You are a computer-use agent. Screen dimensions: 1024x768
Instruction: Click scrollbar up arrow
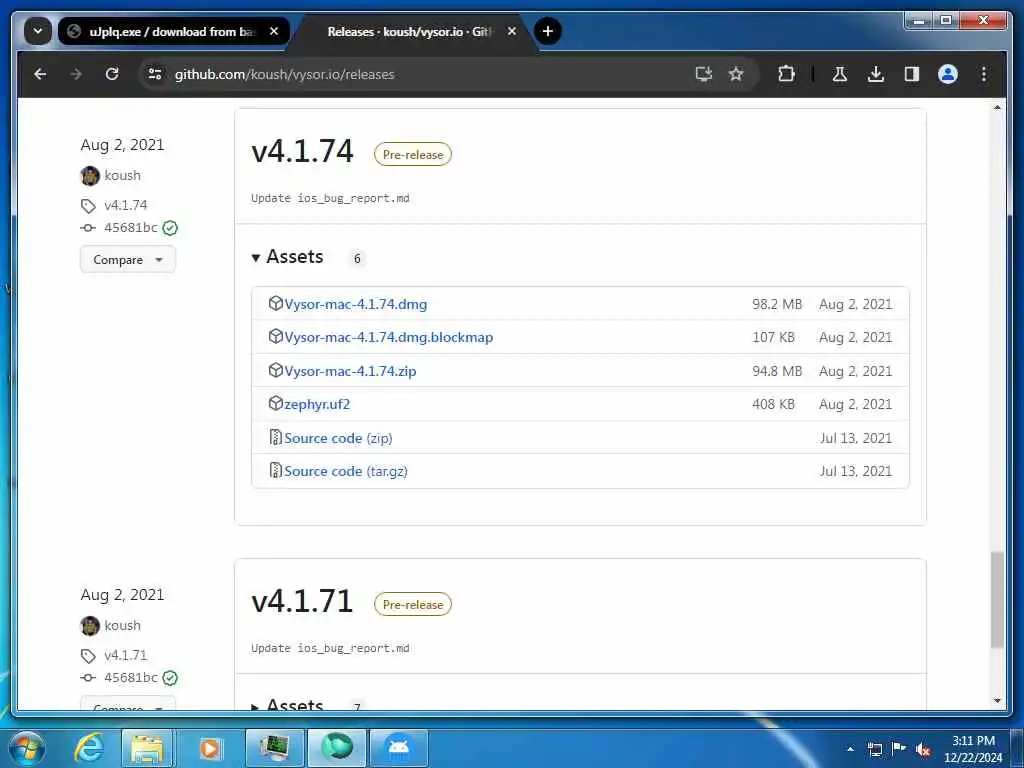[997, 106]
